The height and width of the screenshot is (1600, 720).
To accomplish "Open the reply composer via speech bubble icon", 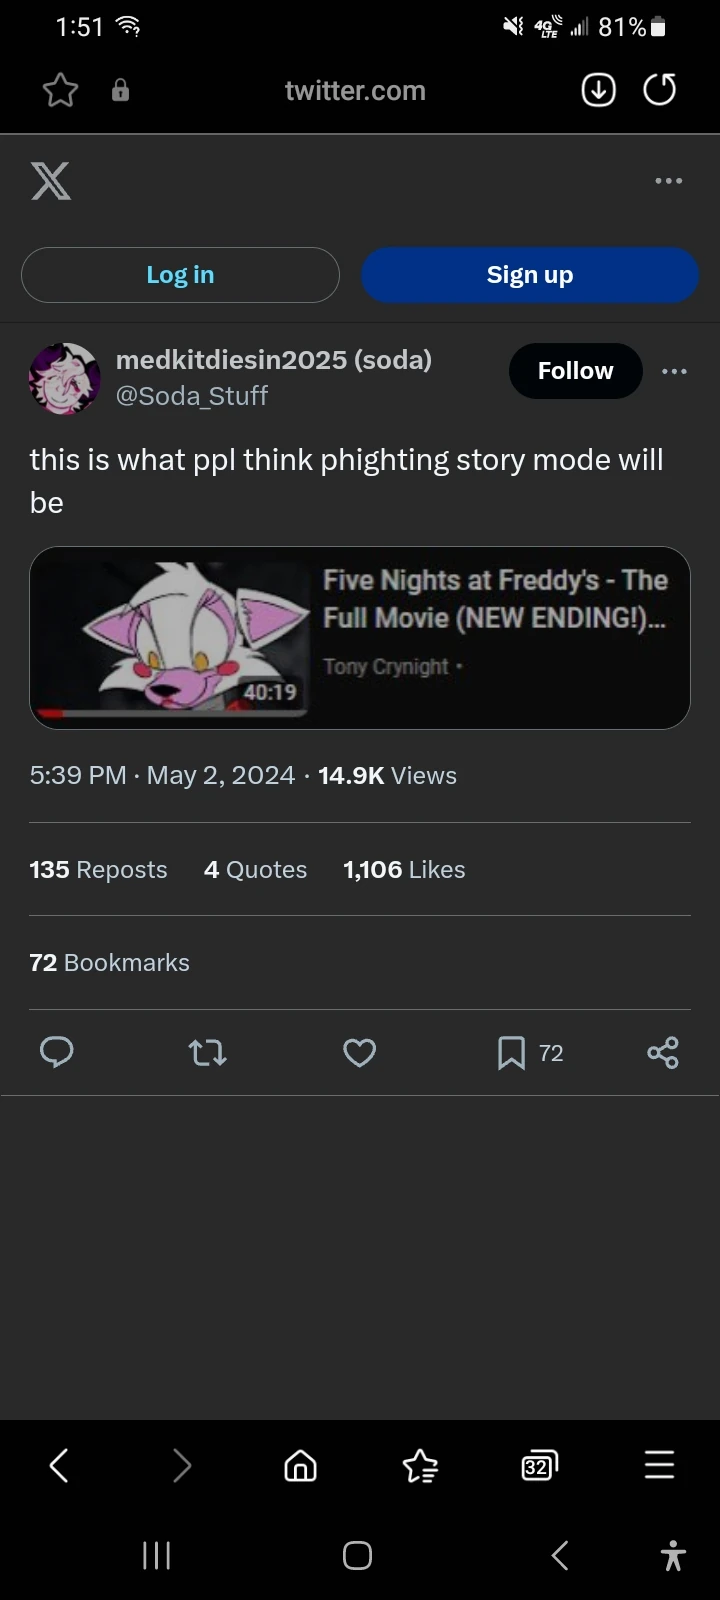I will tap(57, 1052).
